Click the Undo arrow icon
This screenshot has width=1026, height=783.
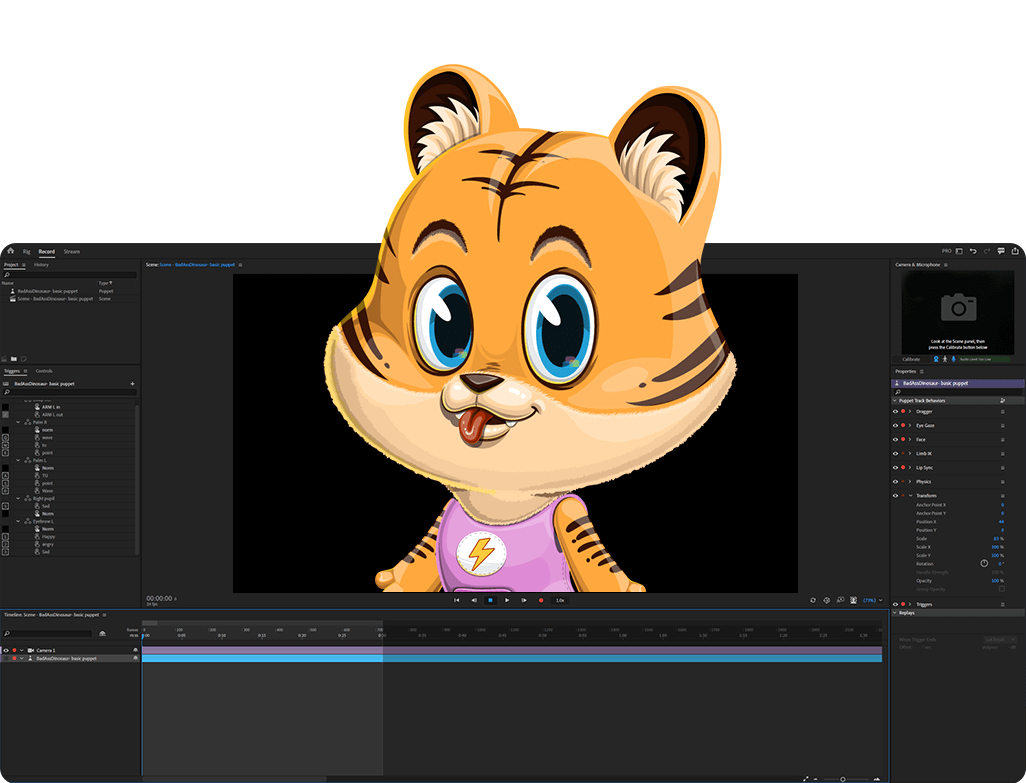[x=973, y=251]
